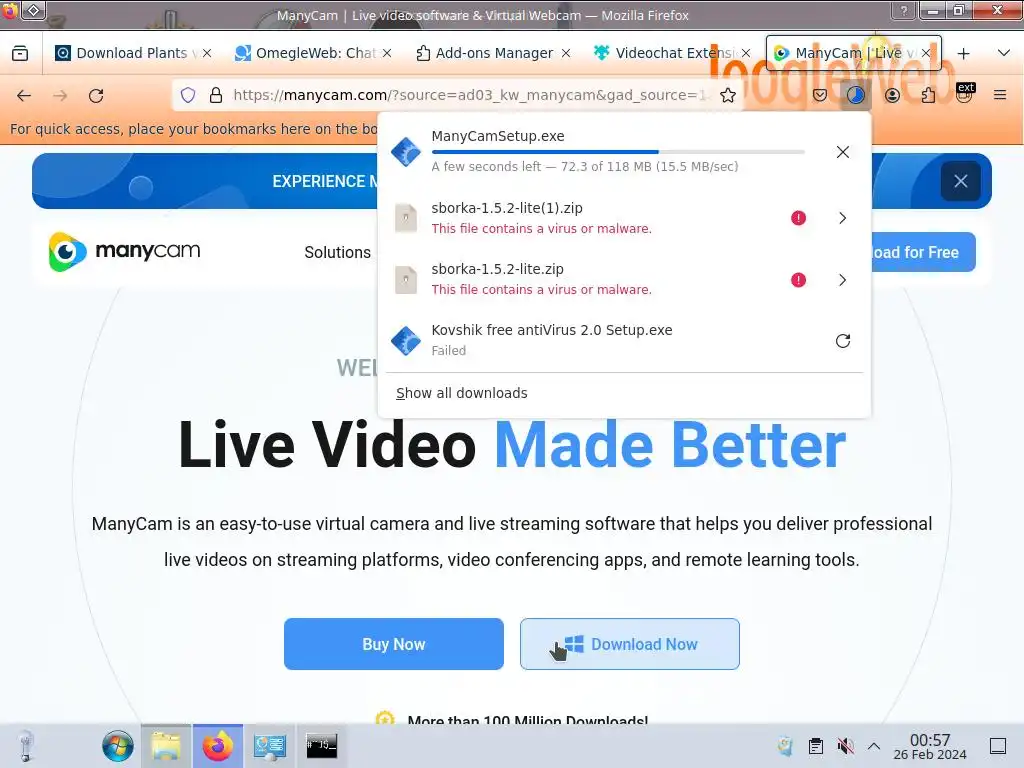The image size is (1024, 768).
Task: Go back to the previous page
Action: [x=24, y=96]
